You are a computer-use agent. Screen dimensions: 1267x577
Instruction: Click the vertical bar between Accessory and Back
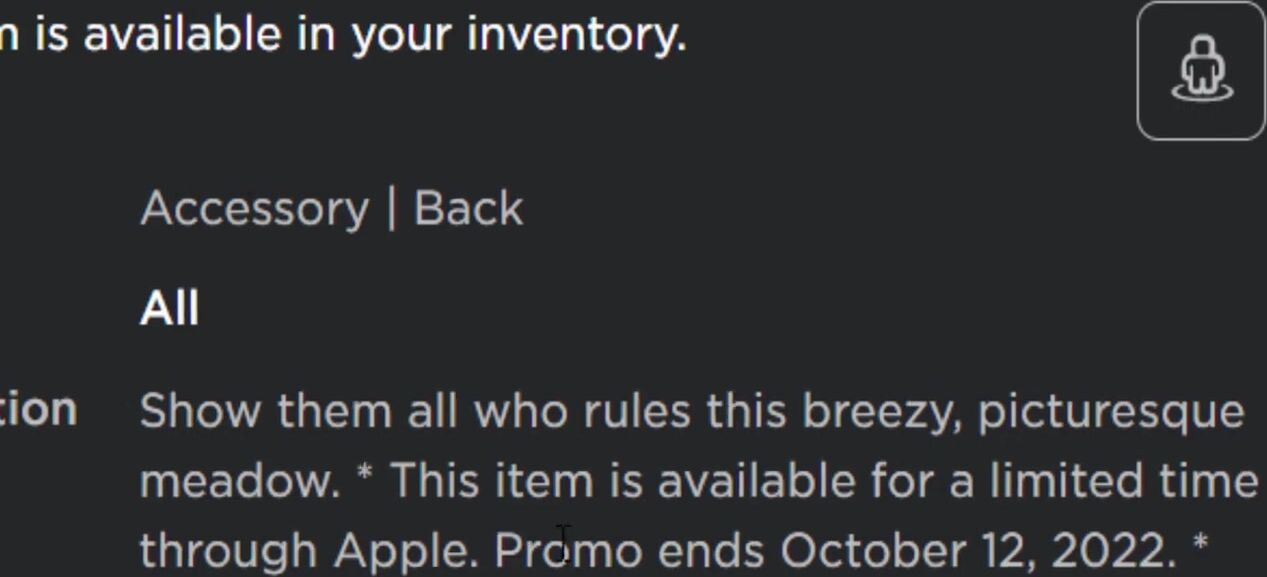pos(391,209)
